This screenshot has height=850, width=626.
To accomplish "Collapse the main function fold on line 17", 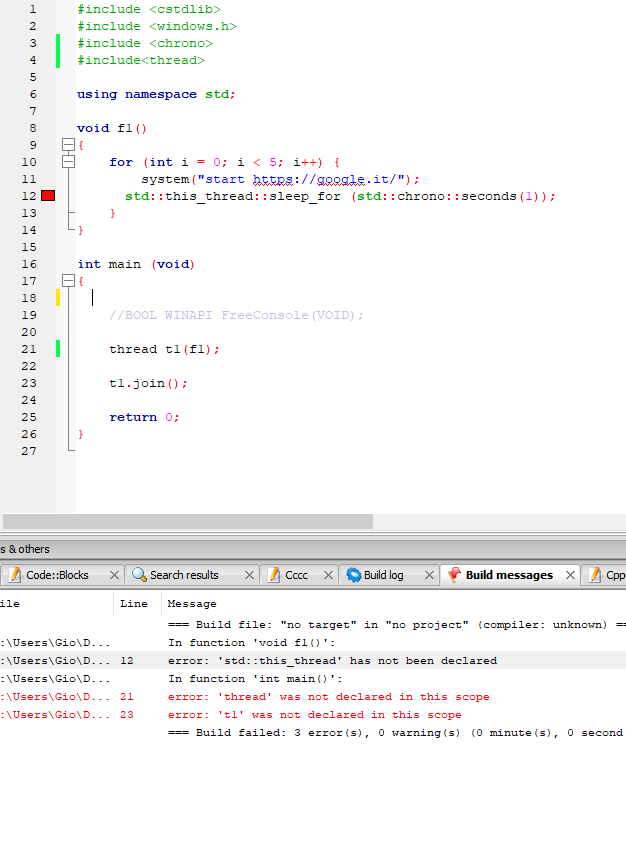I will coord(68,280).
